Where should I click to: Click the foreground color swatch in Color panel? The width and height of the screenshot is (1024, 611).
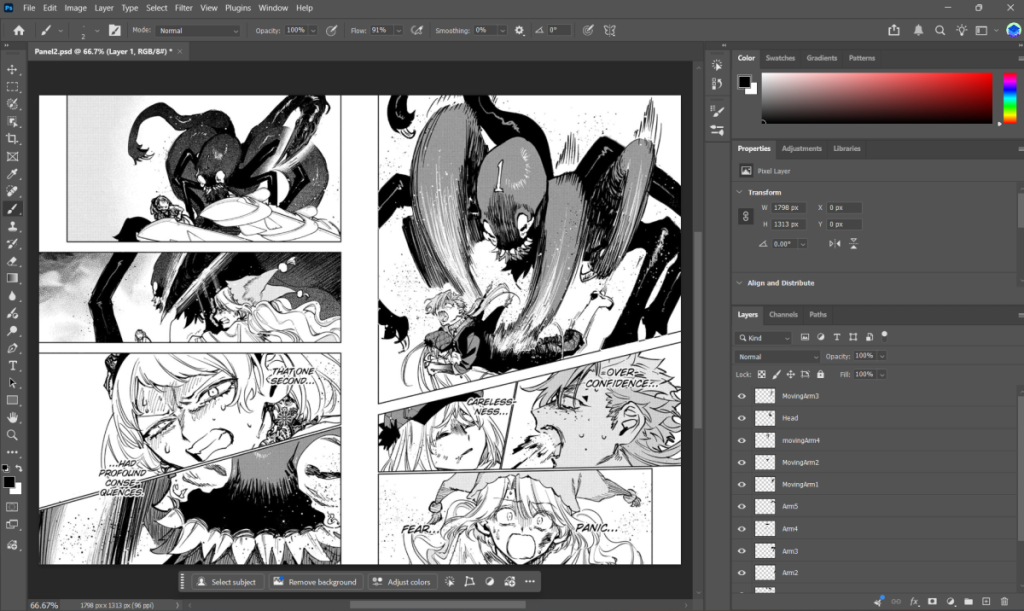click(744, 82)
